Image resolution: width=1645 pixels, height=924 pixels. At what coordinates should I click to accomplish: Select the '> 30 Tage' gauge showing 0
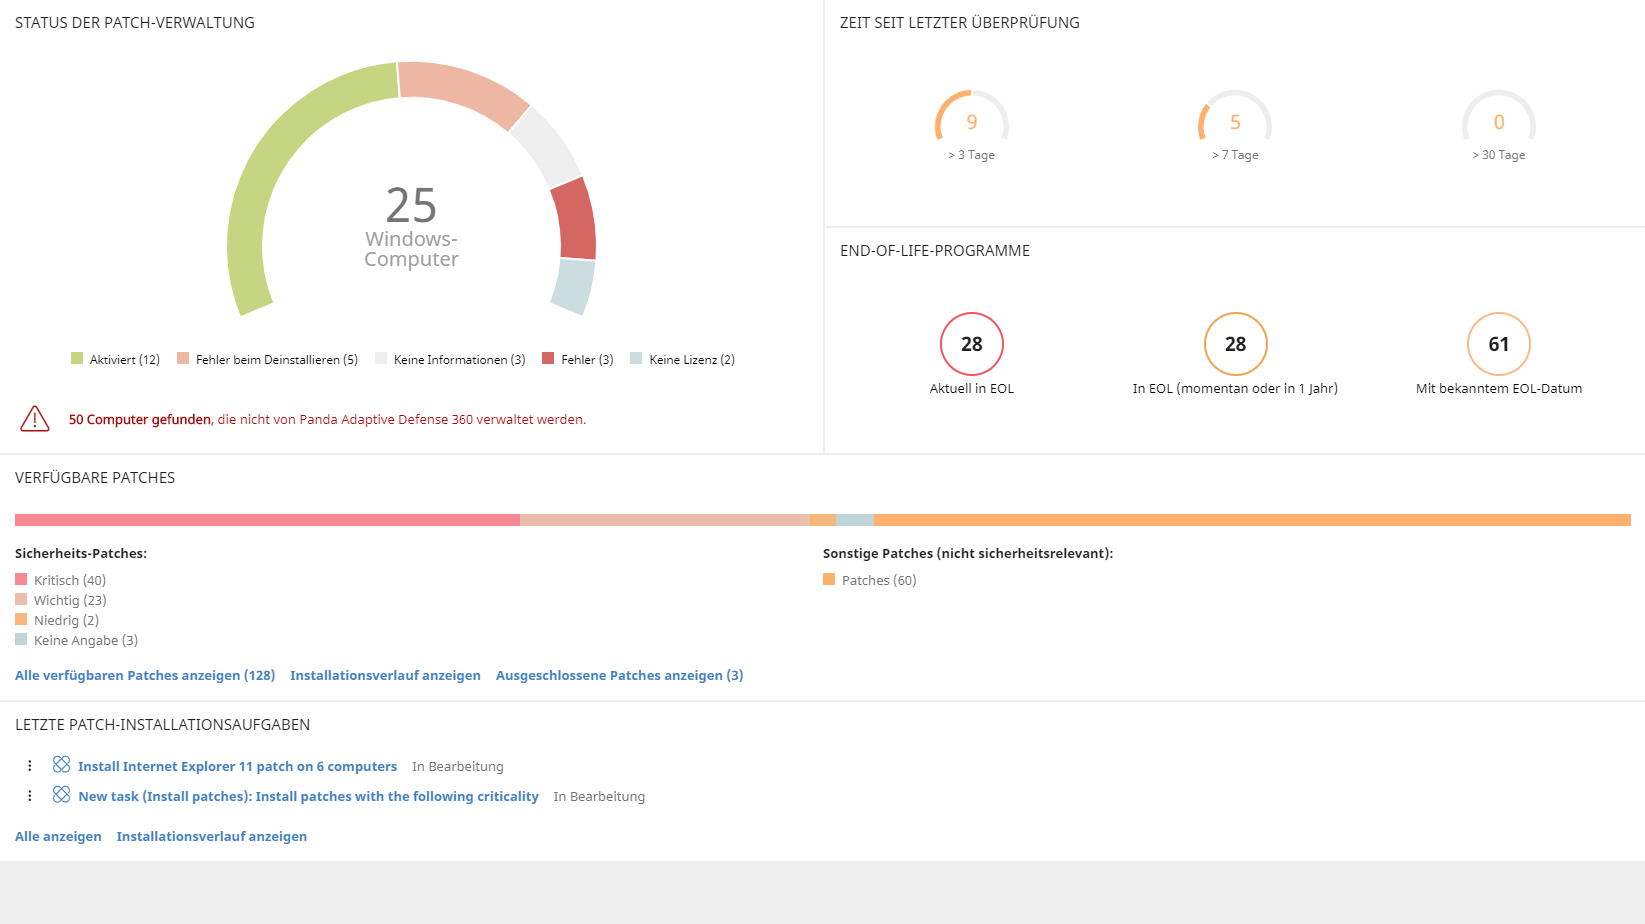point(1498,123)
